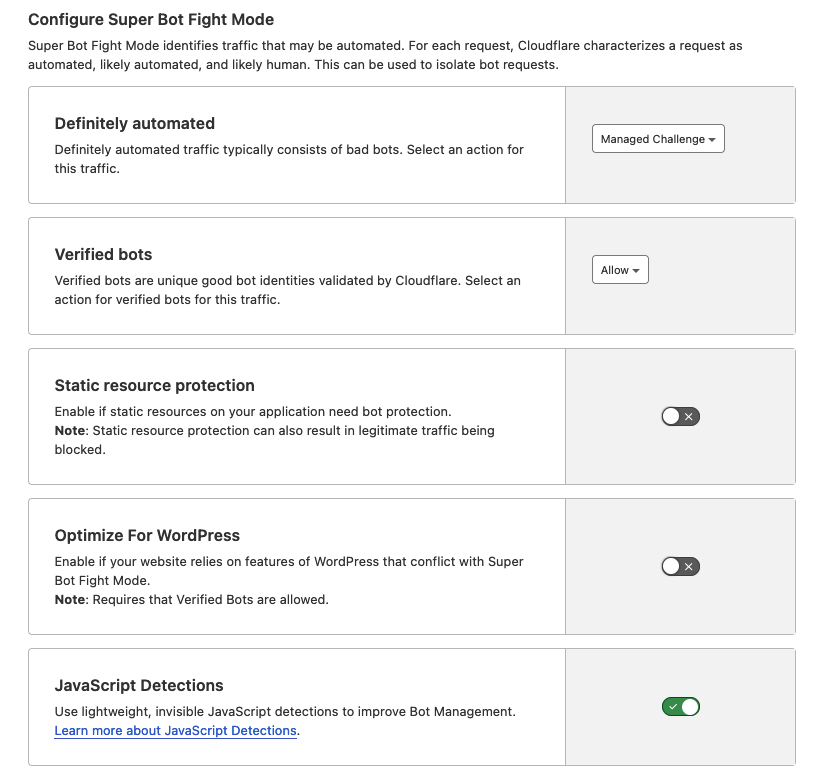Open the Allow dropdown for Verified bots
The height and width of the screenshot is (775, 826).
[620, 270]
